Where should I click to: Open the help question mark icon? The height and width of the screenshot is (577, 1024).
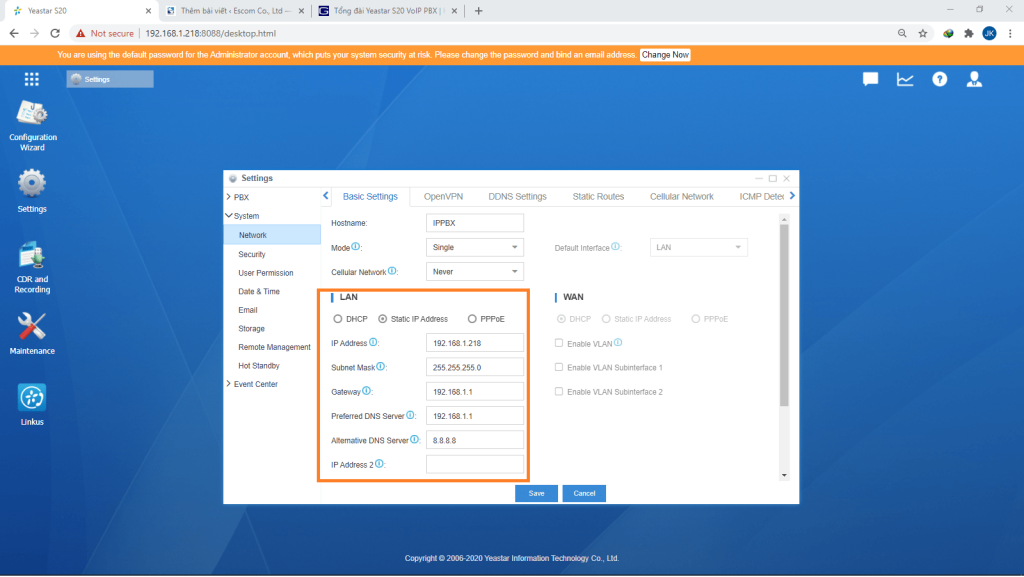click(x=940, y=79)
